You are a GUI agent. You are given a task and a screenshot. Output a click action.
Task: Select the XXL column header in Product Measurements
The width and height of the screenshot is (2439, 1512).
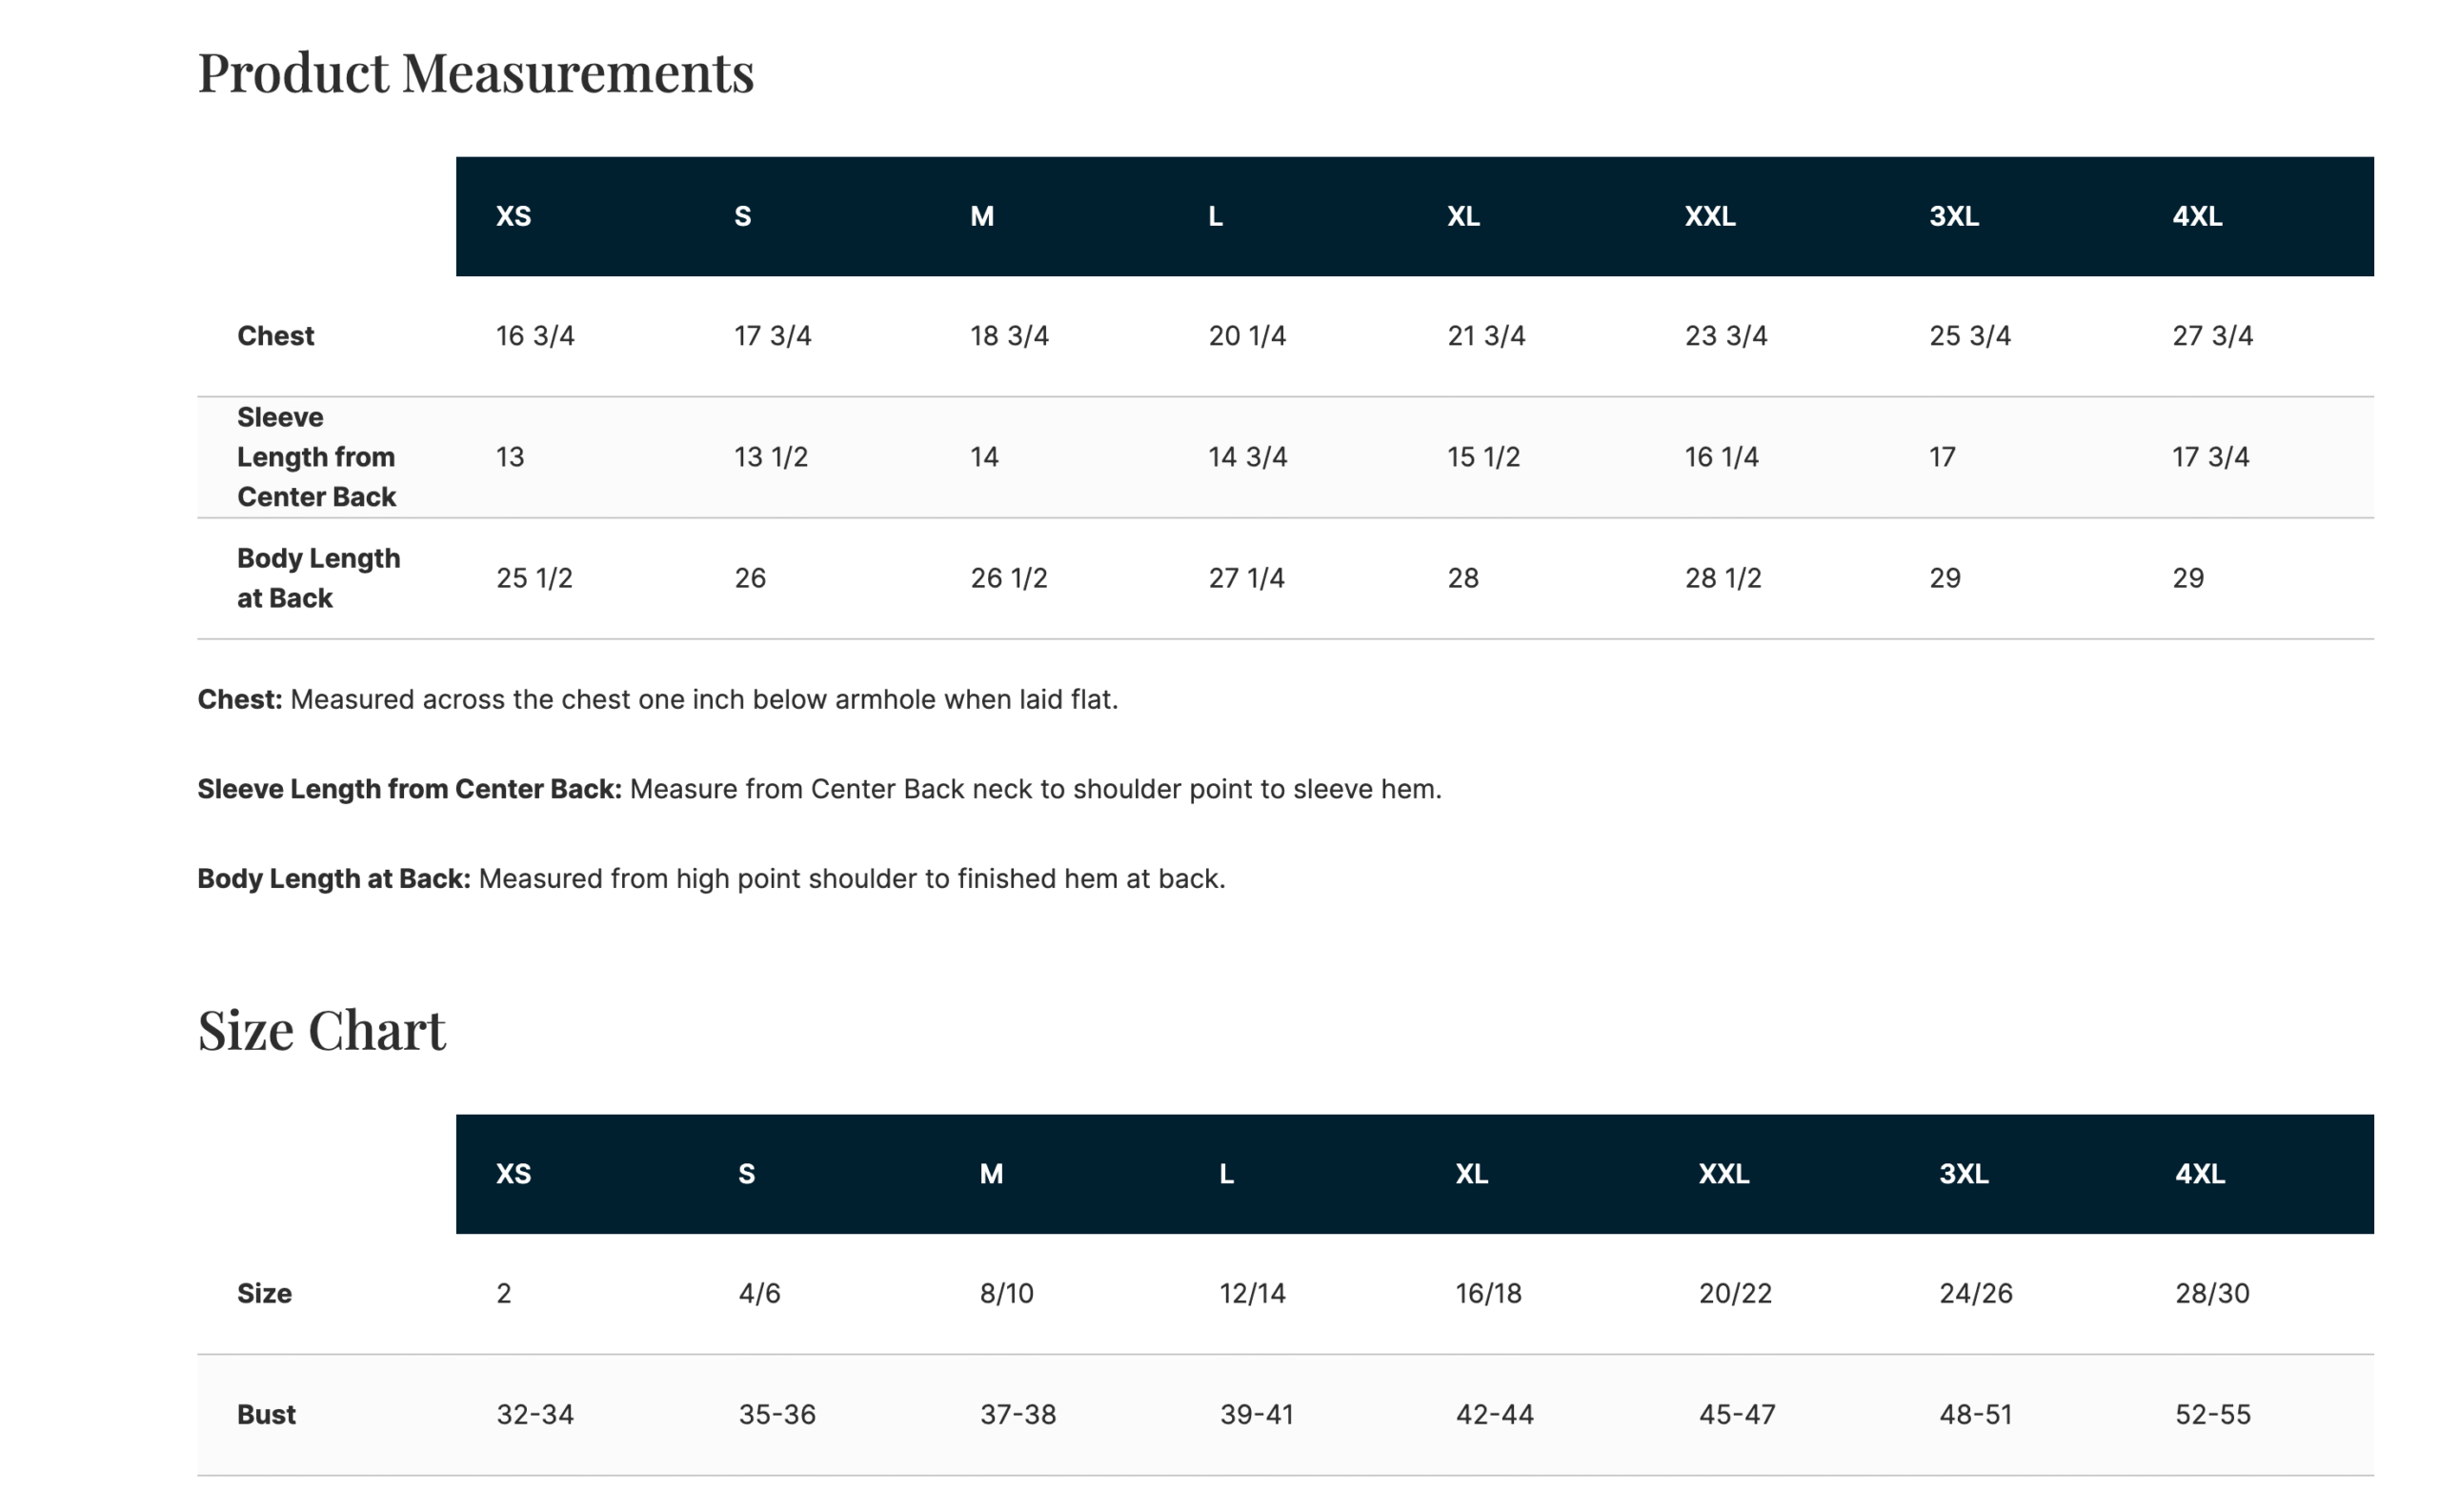click(x=1709, y=216)
